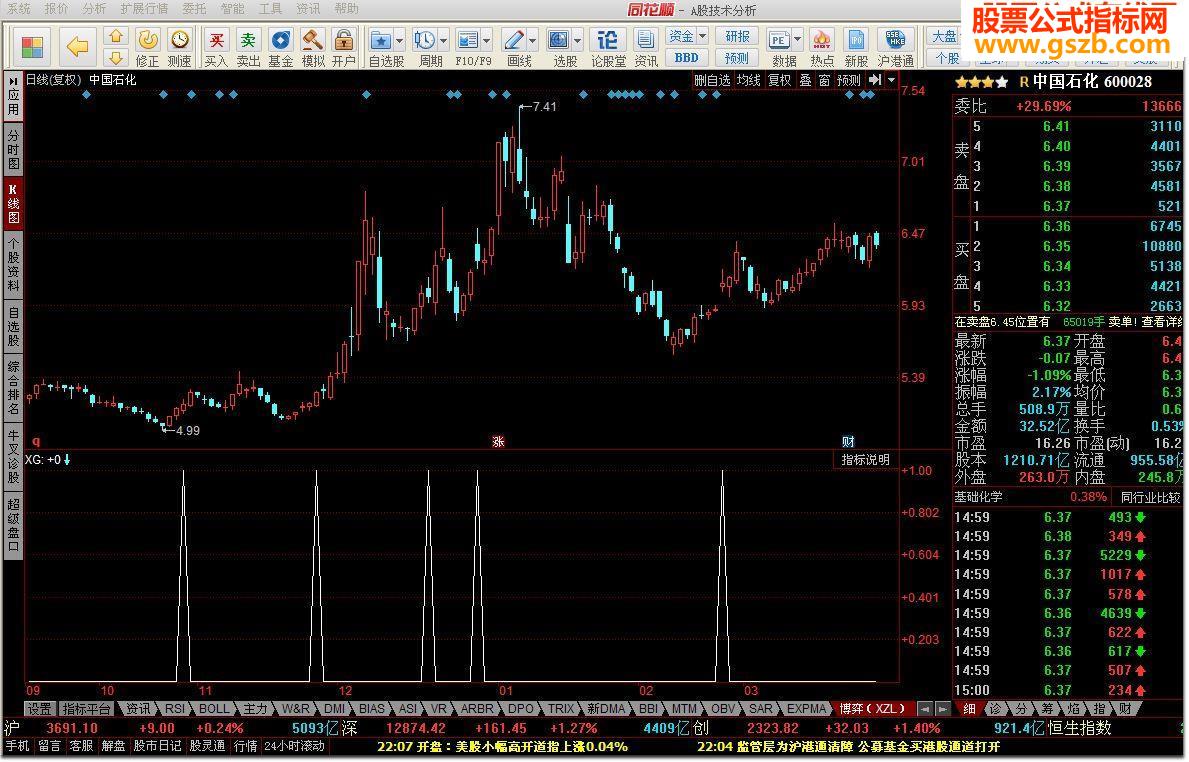
Task: Expand the 周期 period dropdown arrow
Action: (444, 40)
